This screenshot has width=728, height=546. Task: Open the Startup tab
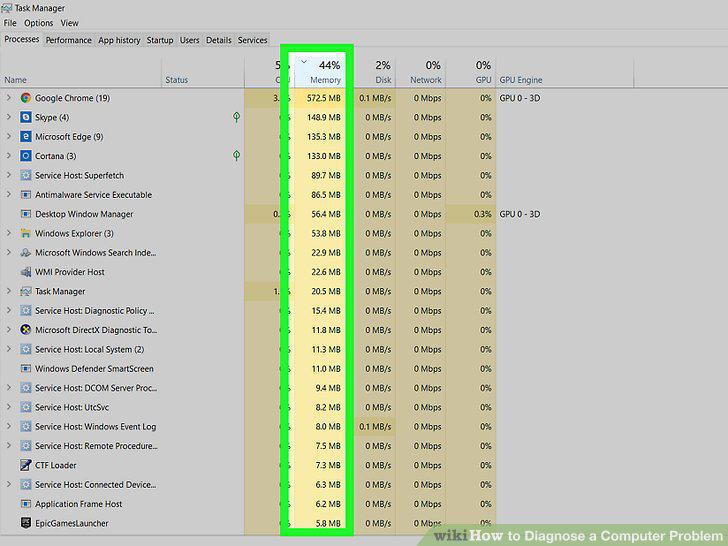[160, 40]
